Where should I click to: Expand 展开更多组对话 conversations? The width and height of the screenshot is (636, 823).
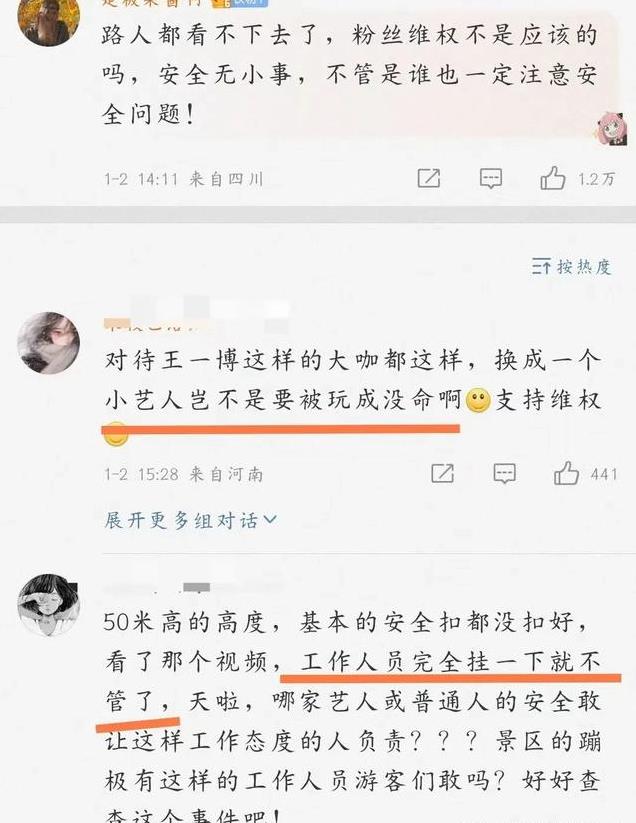coord(190,520)
